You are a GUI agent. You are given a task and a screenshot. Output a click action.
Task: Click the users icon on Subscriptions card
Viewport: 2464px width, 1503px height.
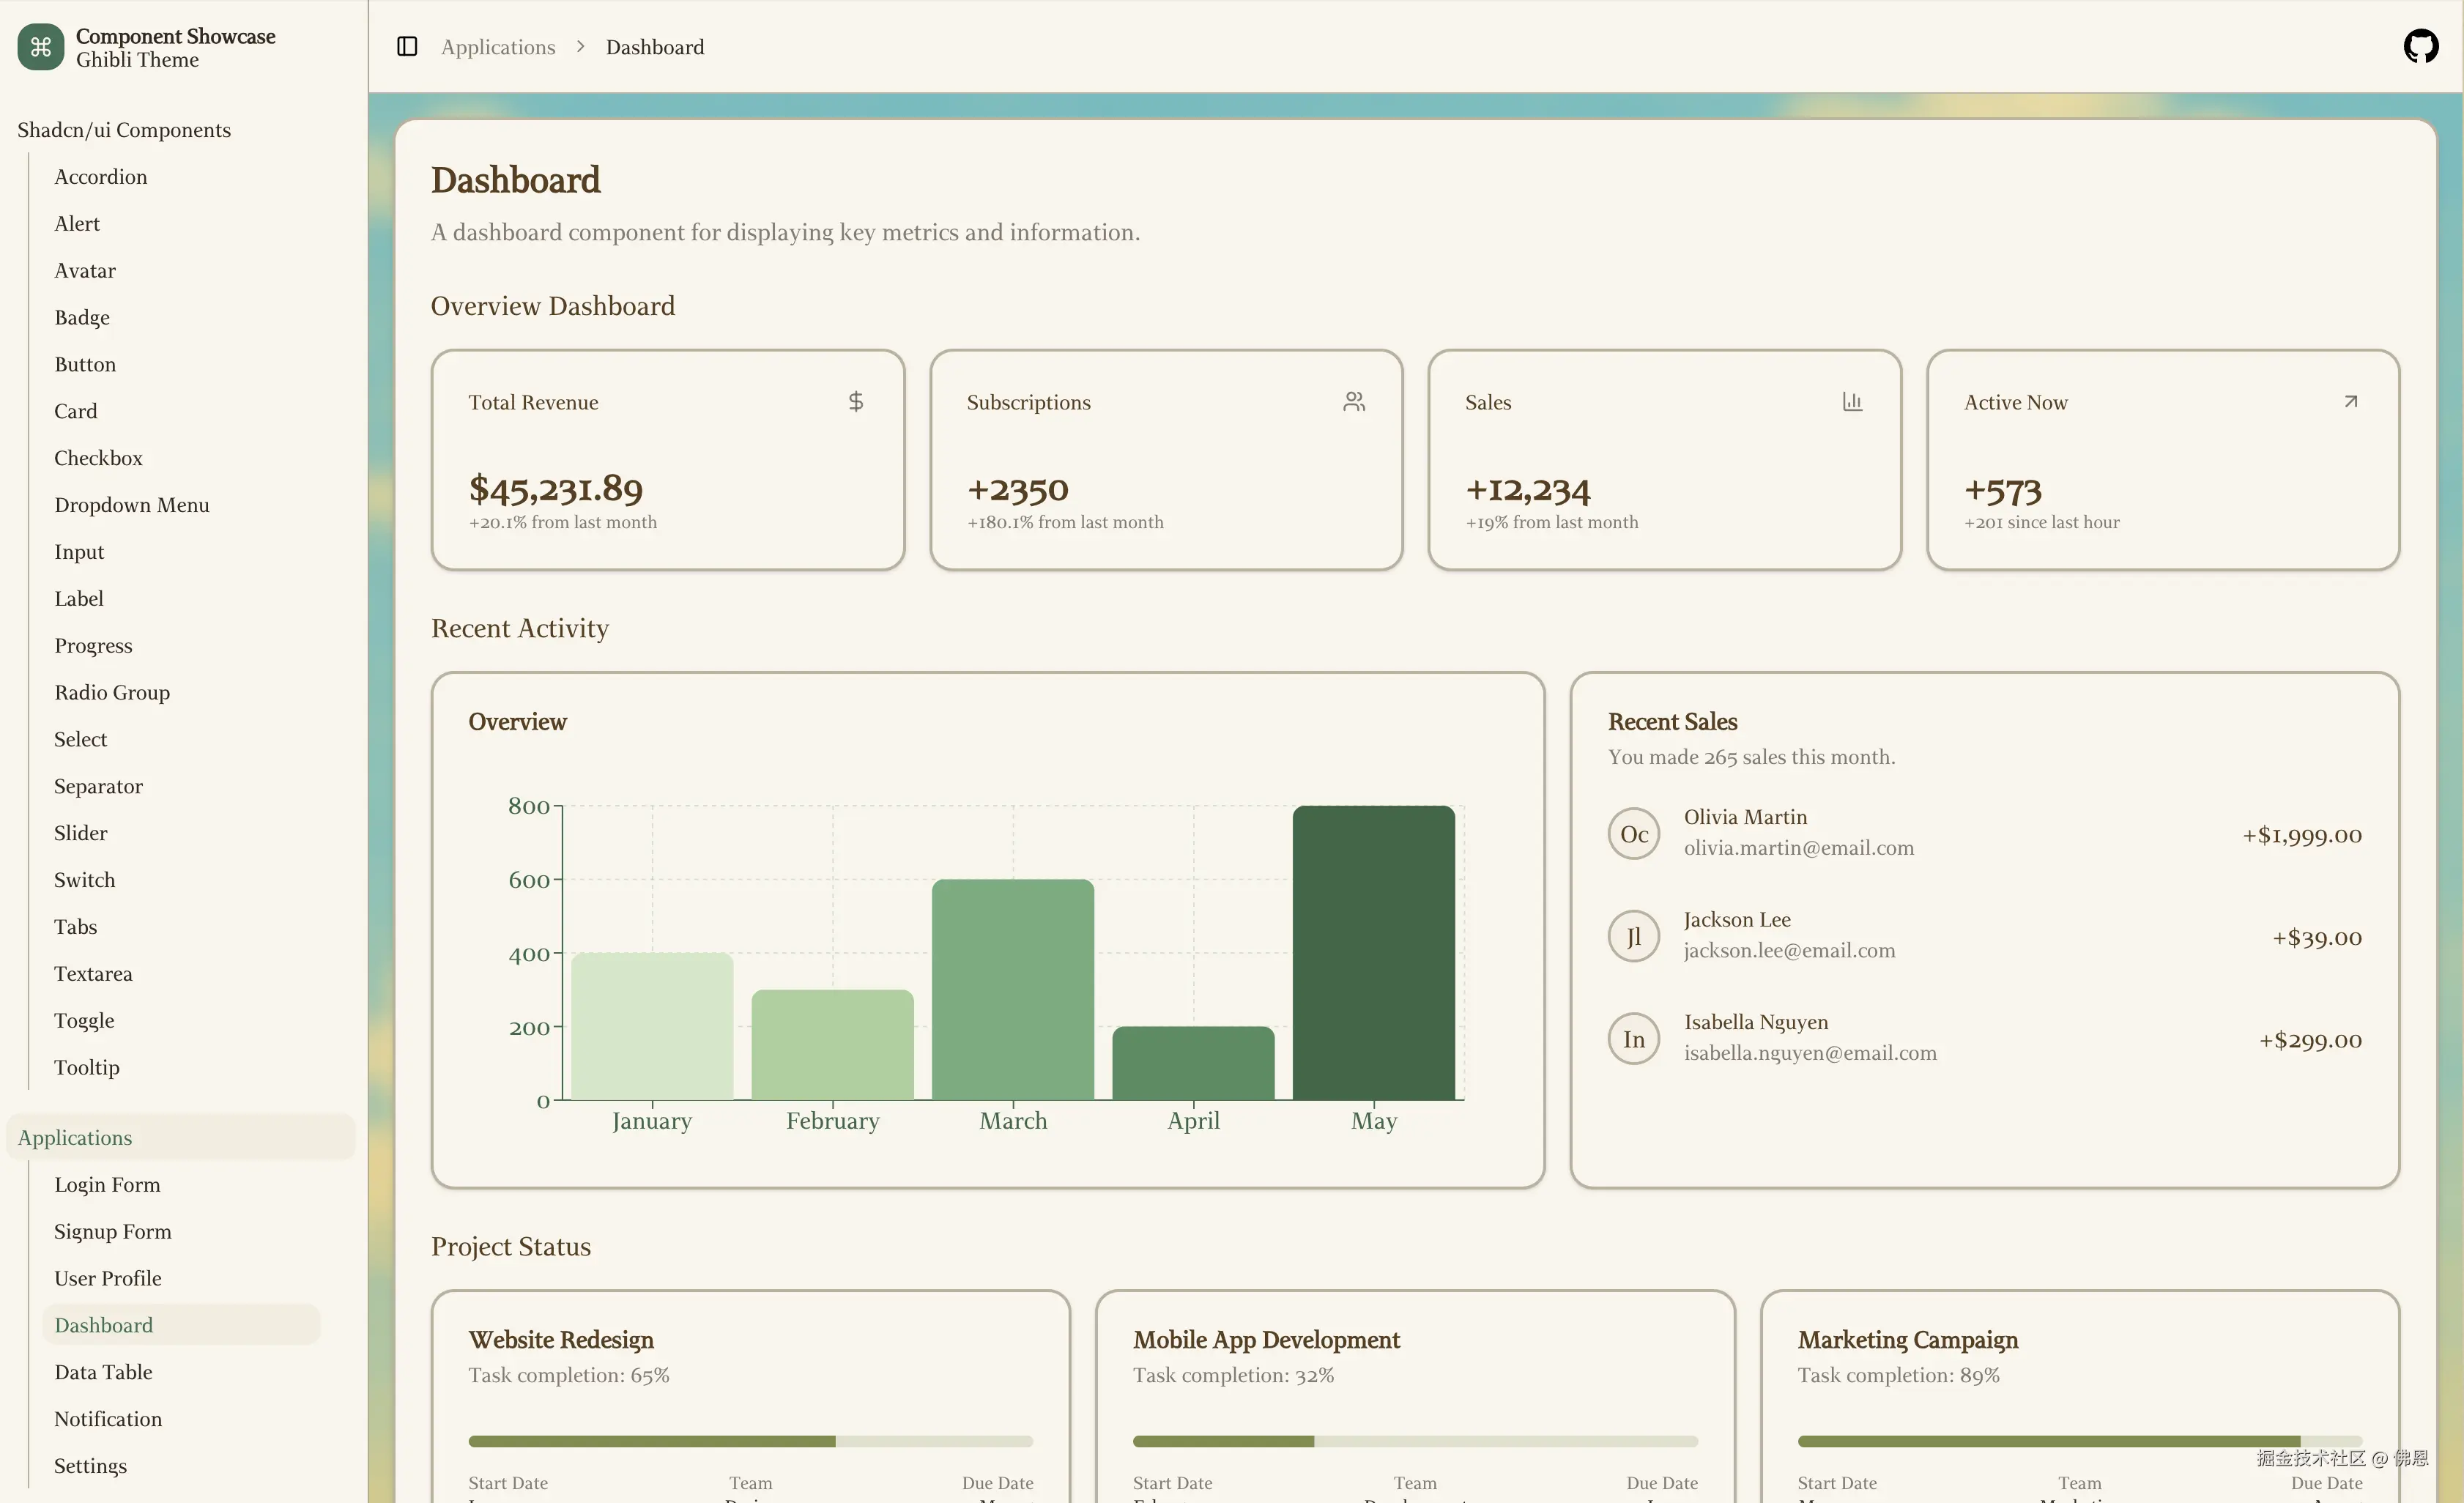pos(1354,402)
